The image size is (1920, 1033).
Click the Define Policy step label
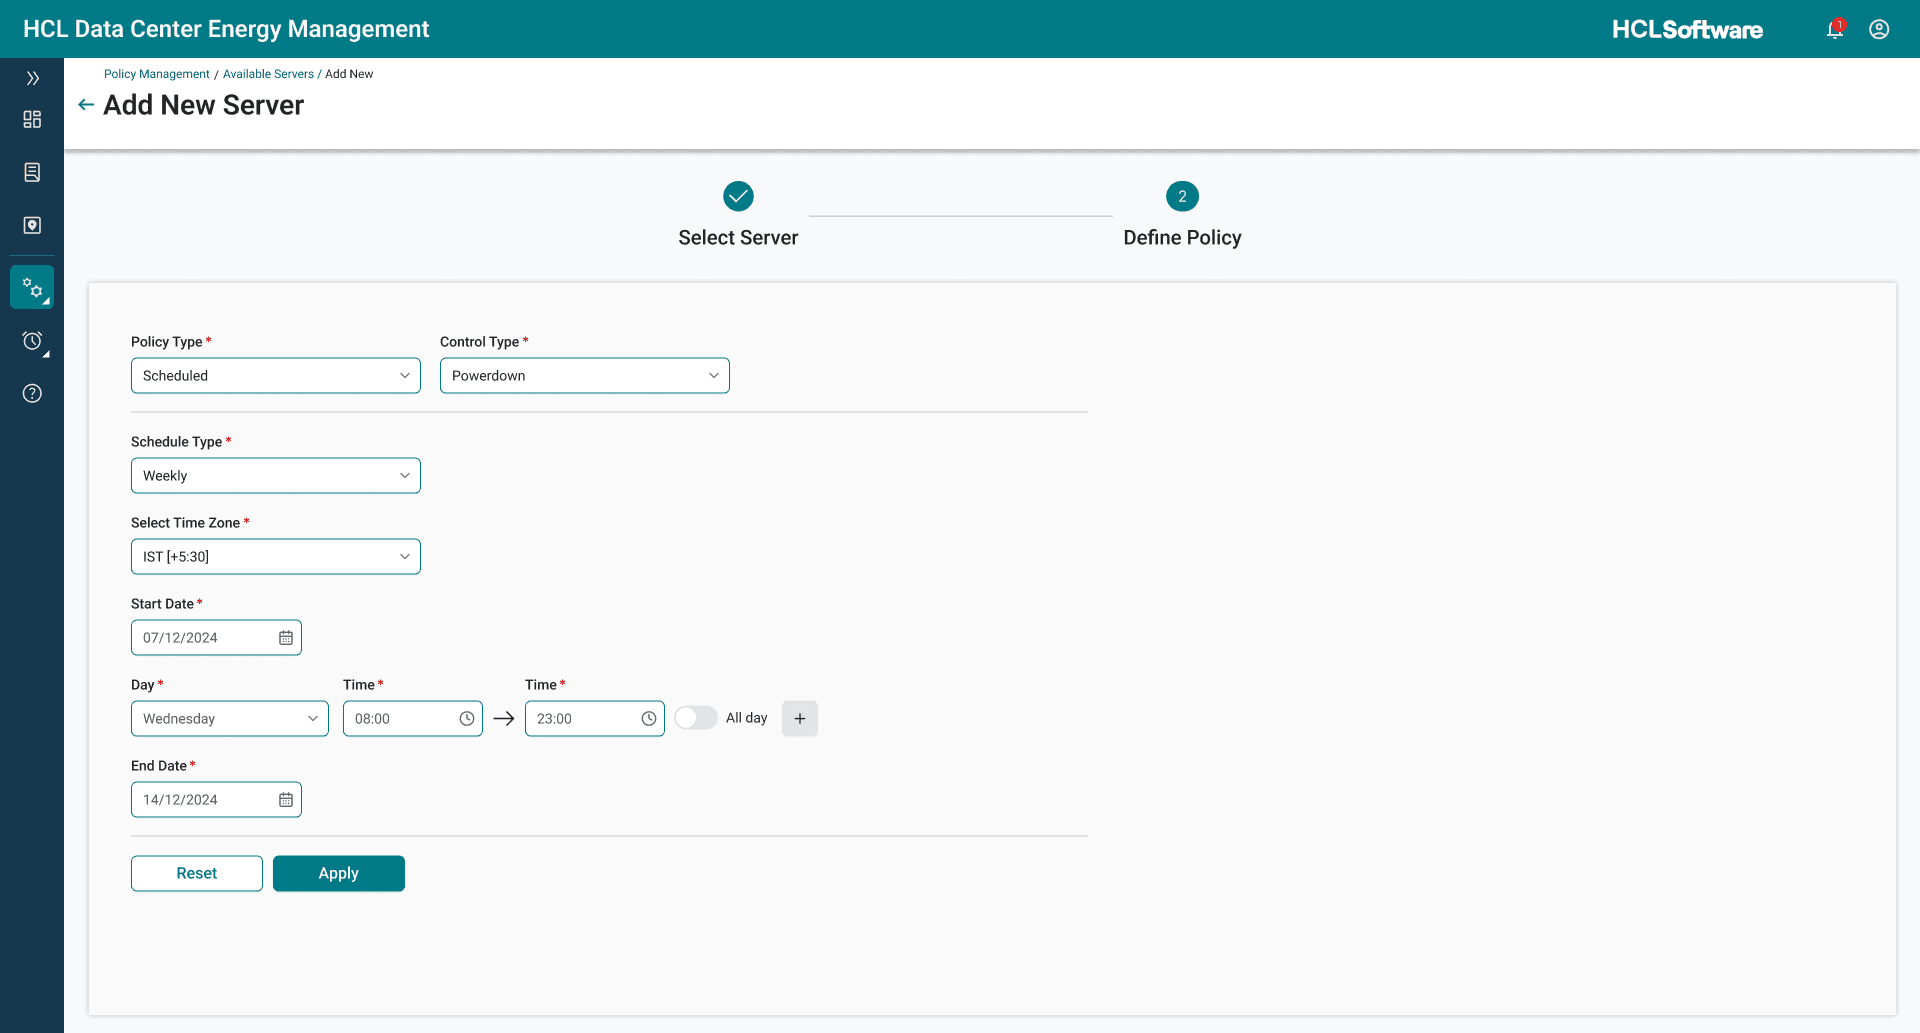click(x=1182, y=238)
